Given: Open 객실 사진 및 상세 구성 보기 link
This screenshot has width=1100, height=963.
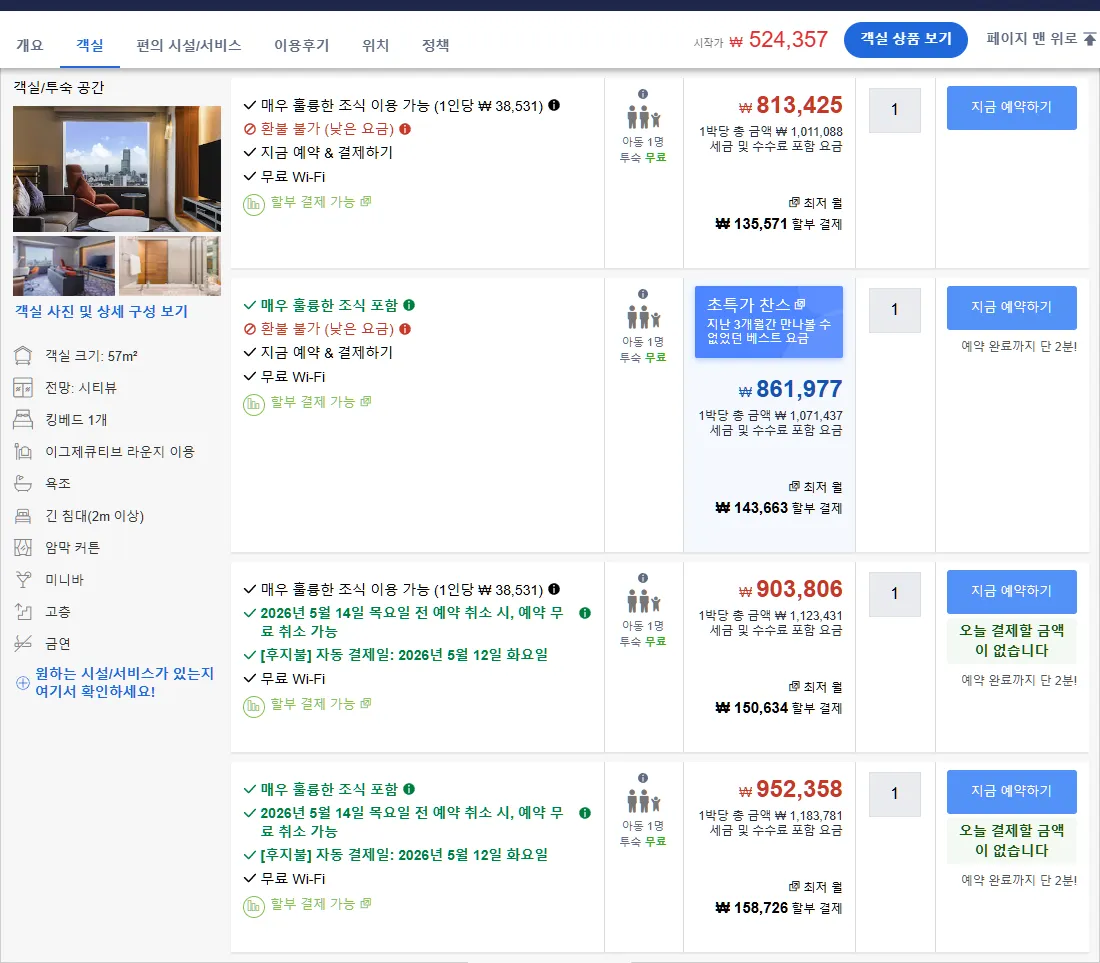Looking at the screenshot, I should [102, 311].
